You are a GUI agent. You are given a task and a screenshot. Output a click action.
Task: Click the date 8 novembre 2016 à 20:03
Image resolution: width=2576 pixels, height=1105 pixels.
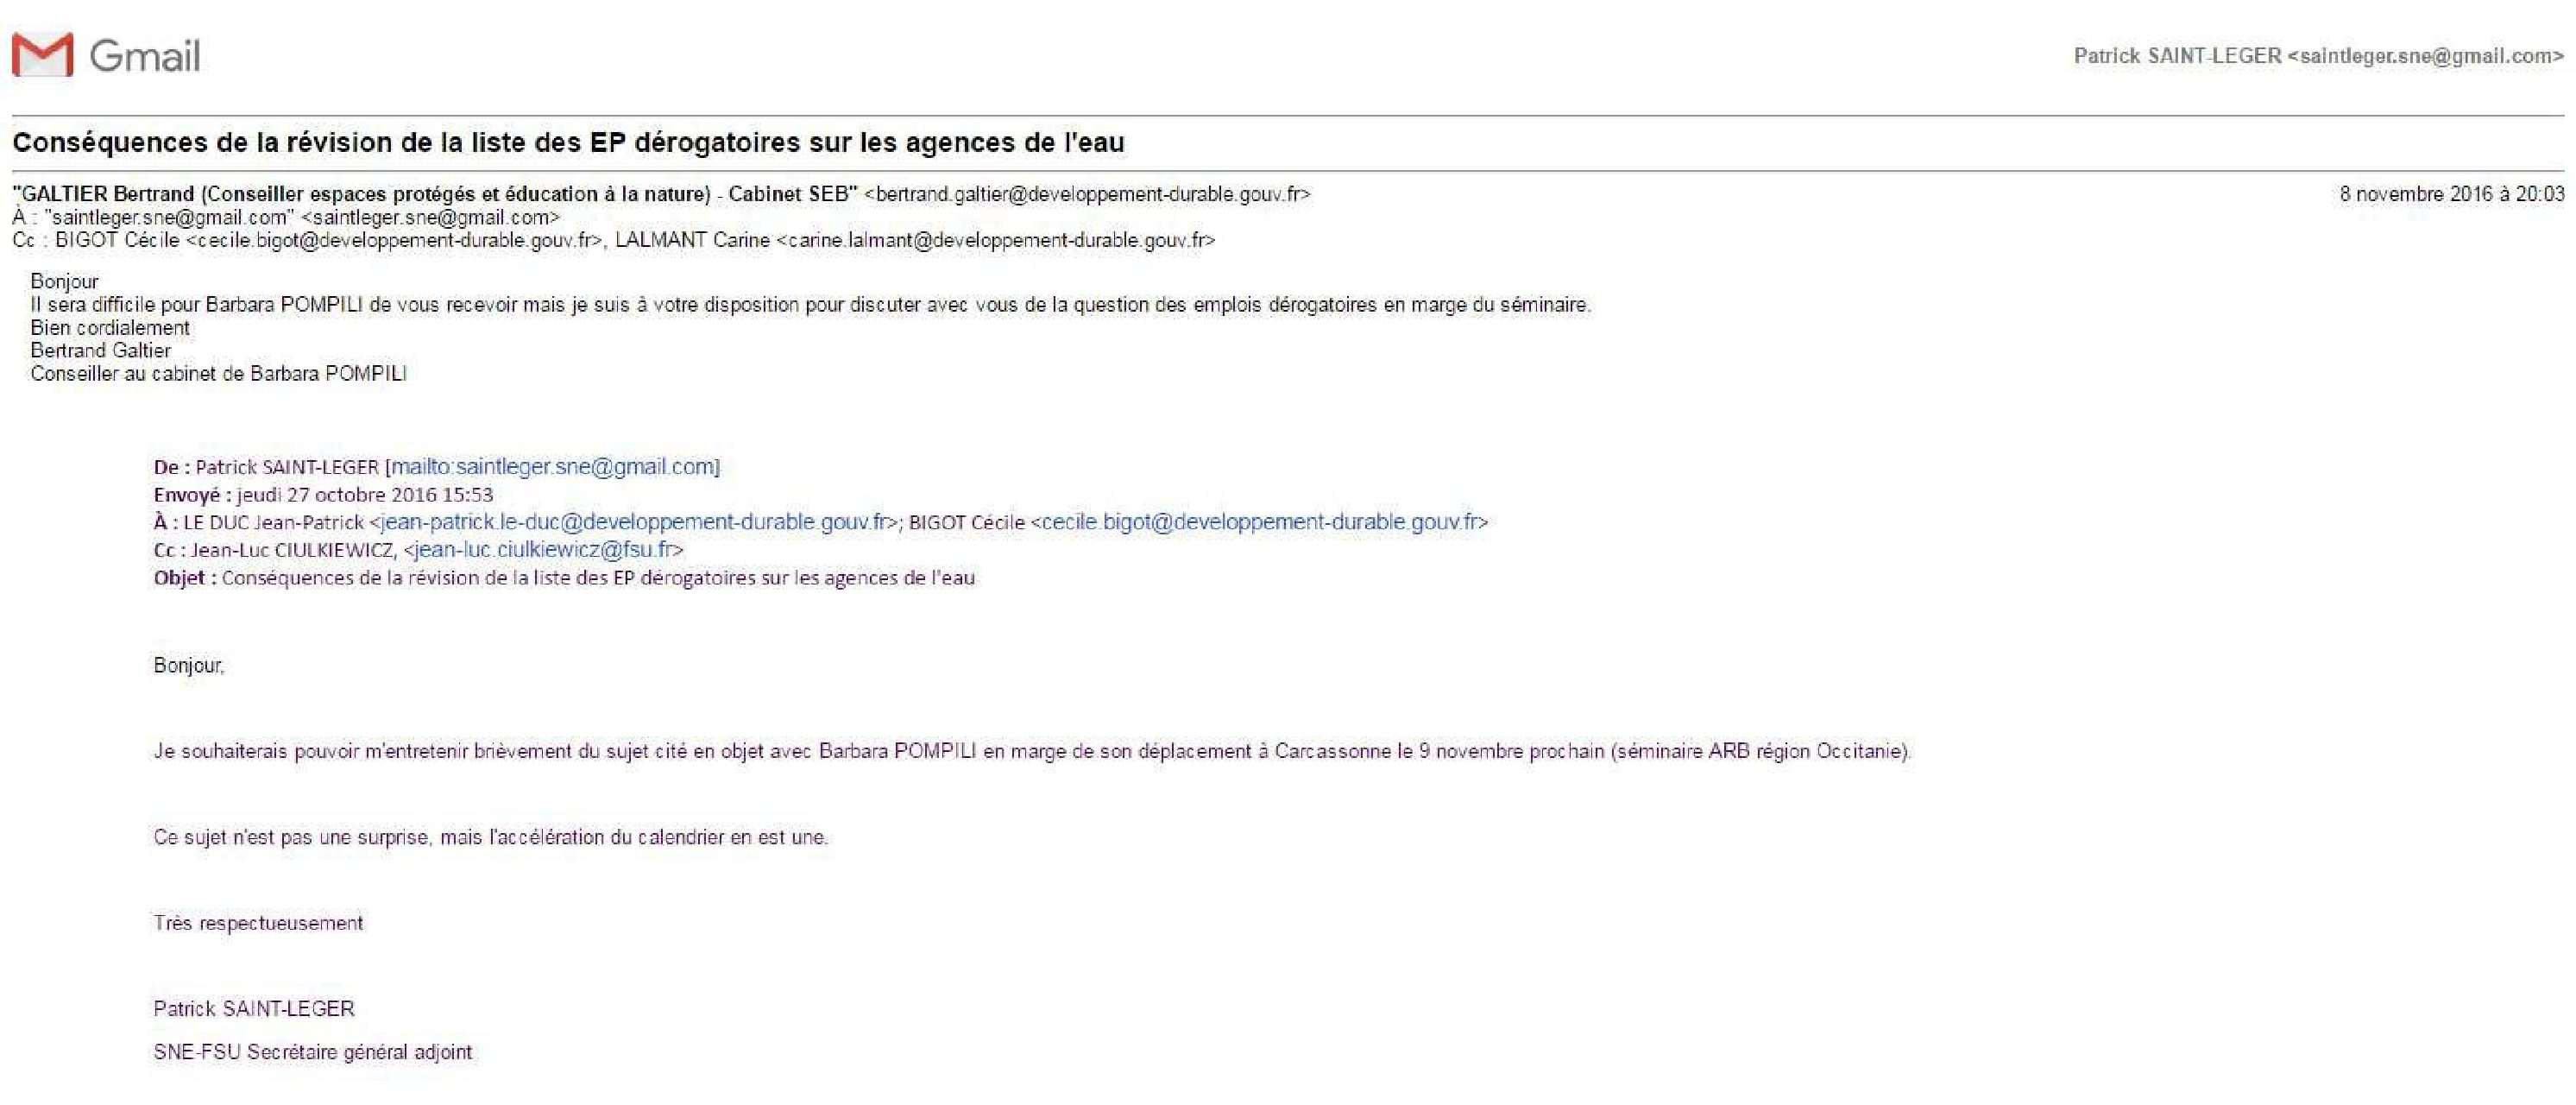pyautogui.click(x=2451, y=194)
